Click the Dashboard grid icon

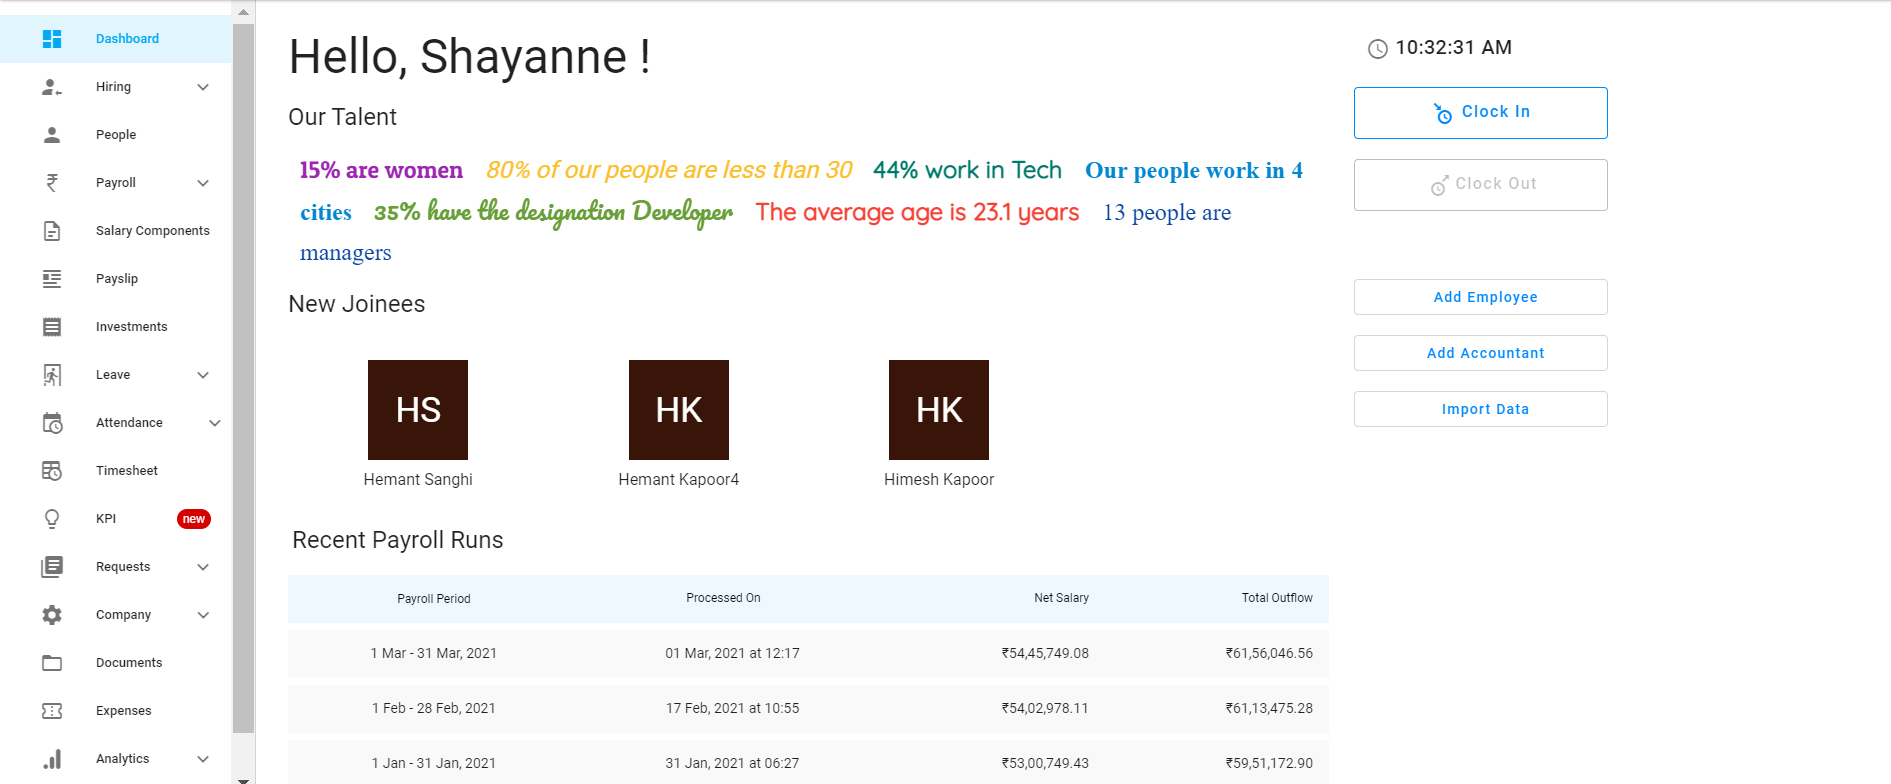pyautogui.click(x=52, y=39)
